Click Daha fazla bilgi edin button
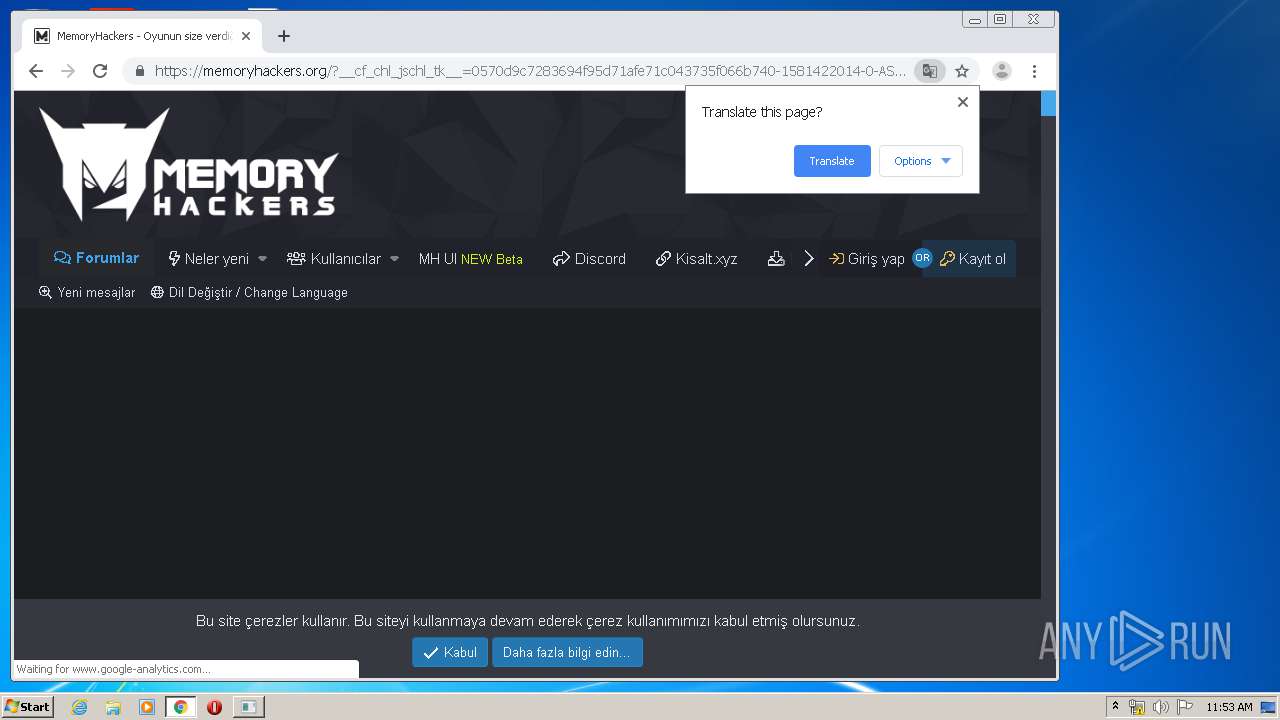Viewport: 1280px width, 720px height. click(x=567, y=653)
